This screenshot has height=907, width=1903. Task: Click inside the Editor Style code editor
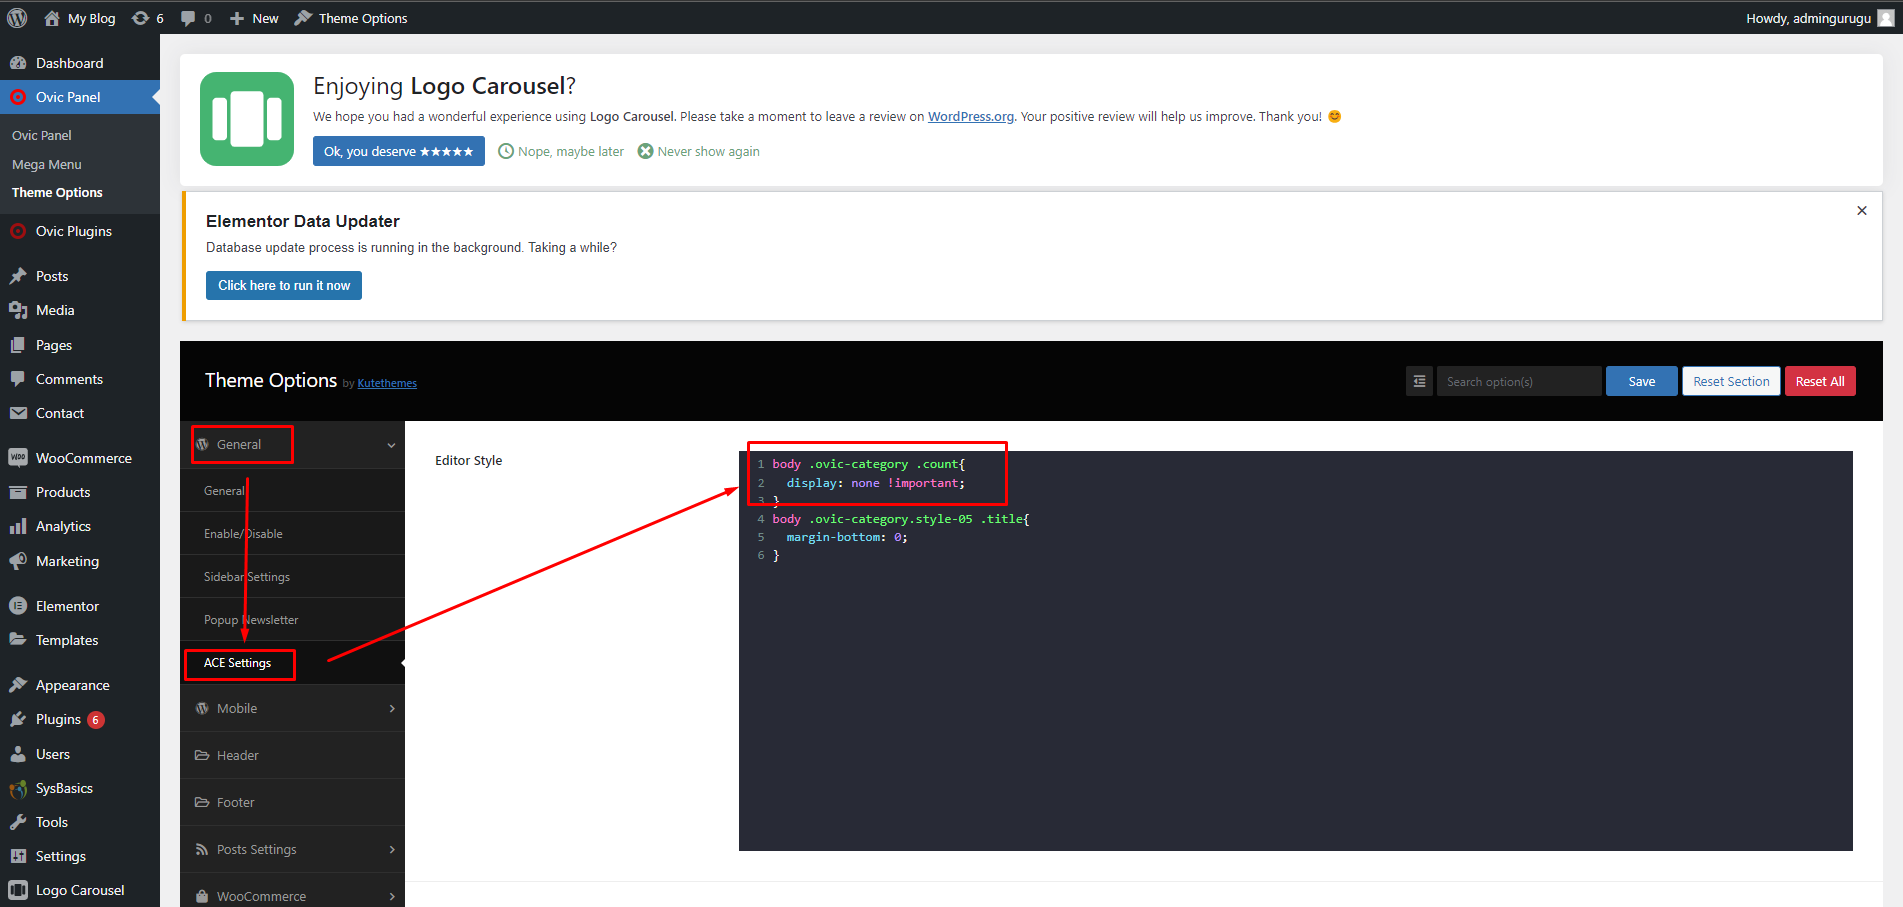coord(1296,650)
